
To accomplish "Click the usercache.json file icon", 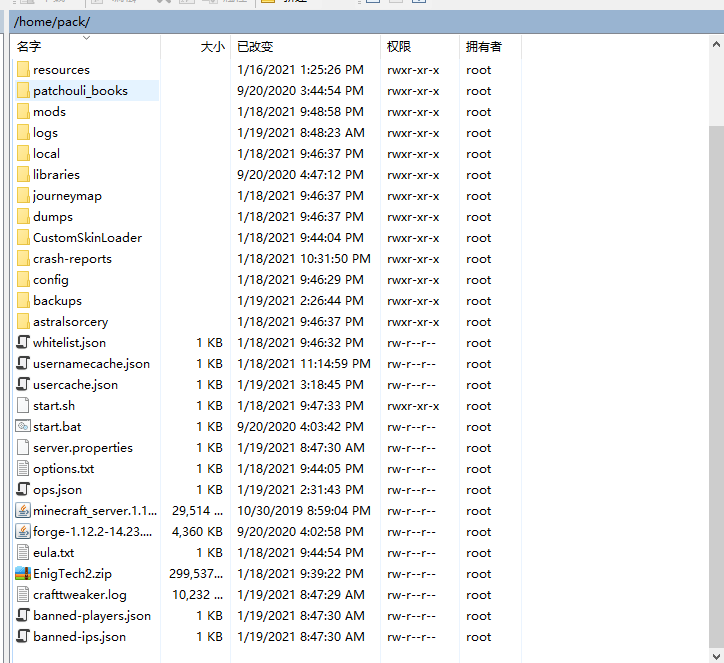I will [x=23, y=385].
